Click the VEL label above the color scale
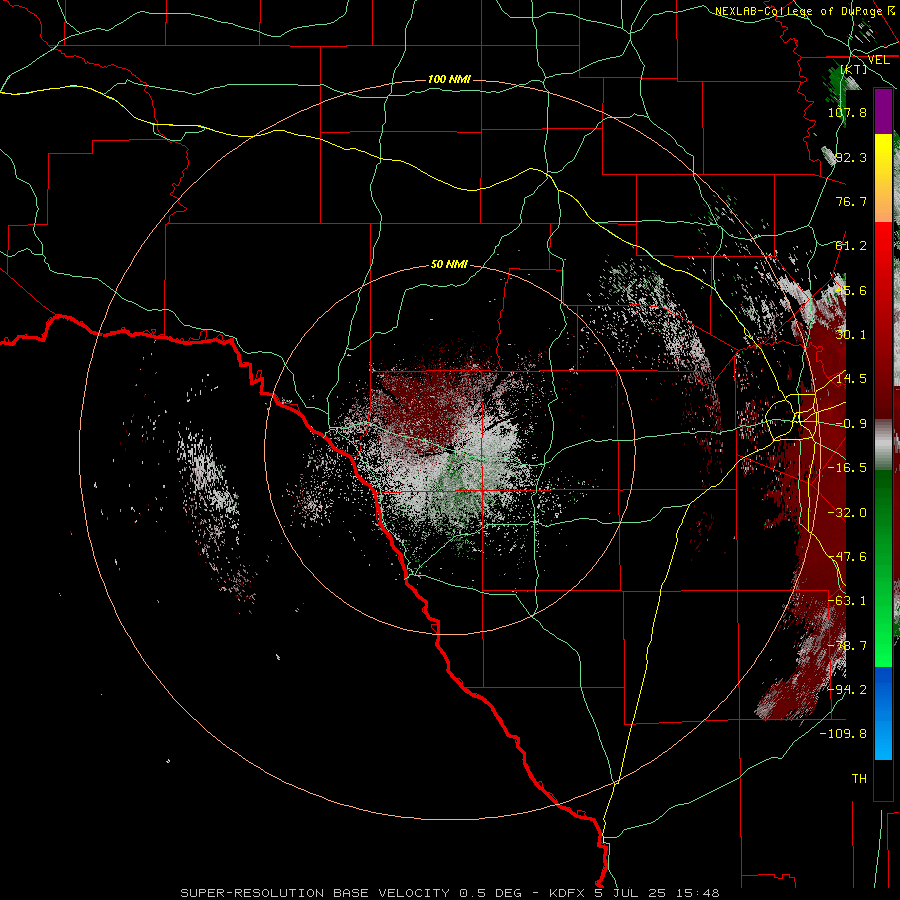This screenshot has width=900, height=900. click(878, 60)
